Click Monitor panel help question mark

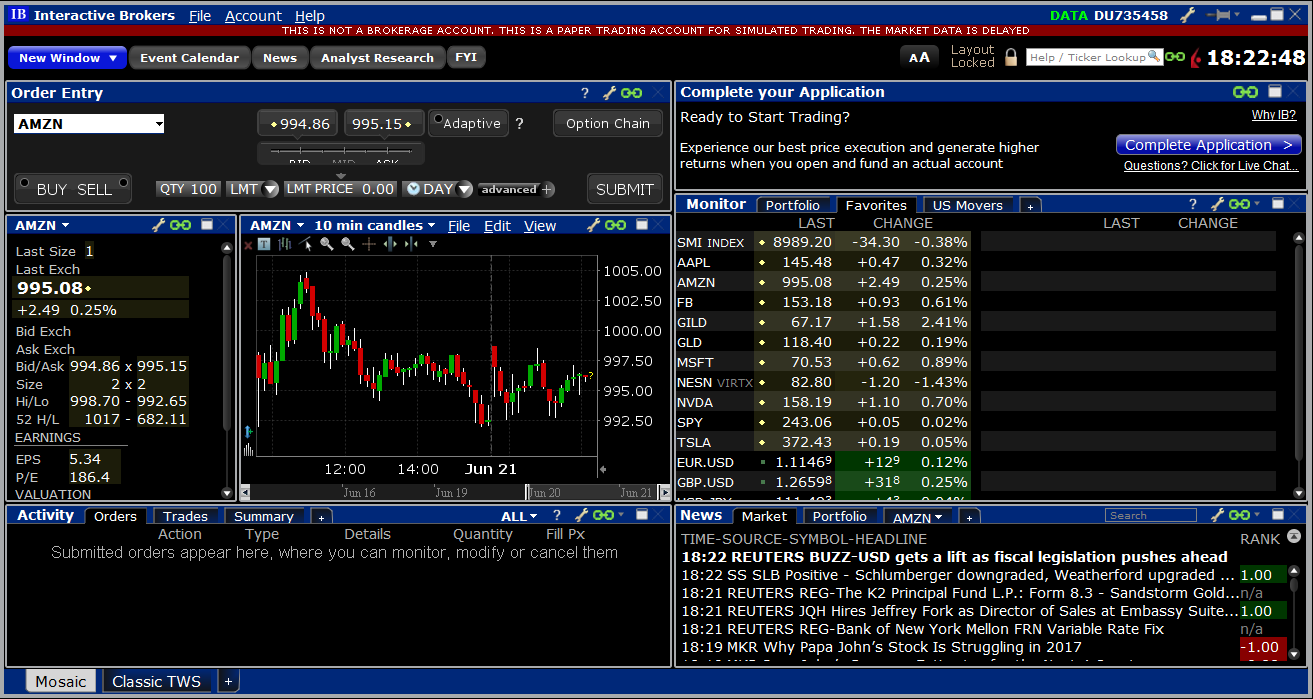pos(1192,204)
